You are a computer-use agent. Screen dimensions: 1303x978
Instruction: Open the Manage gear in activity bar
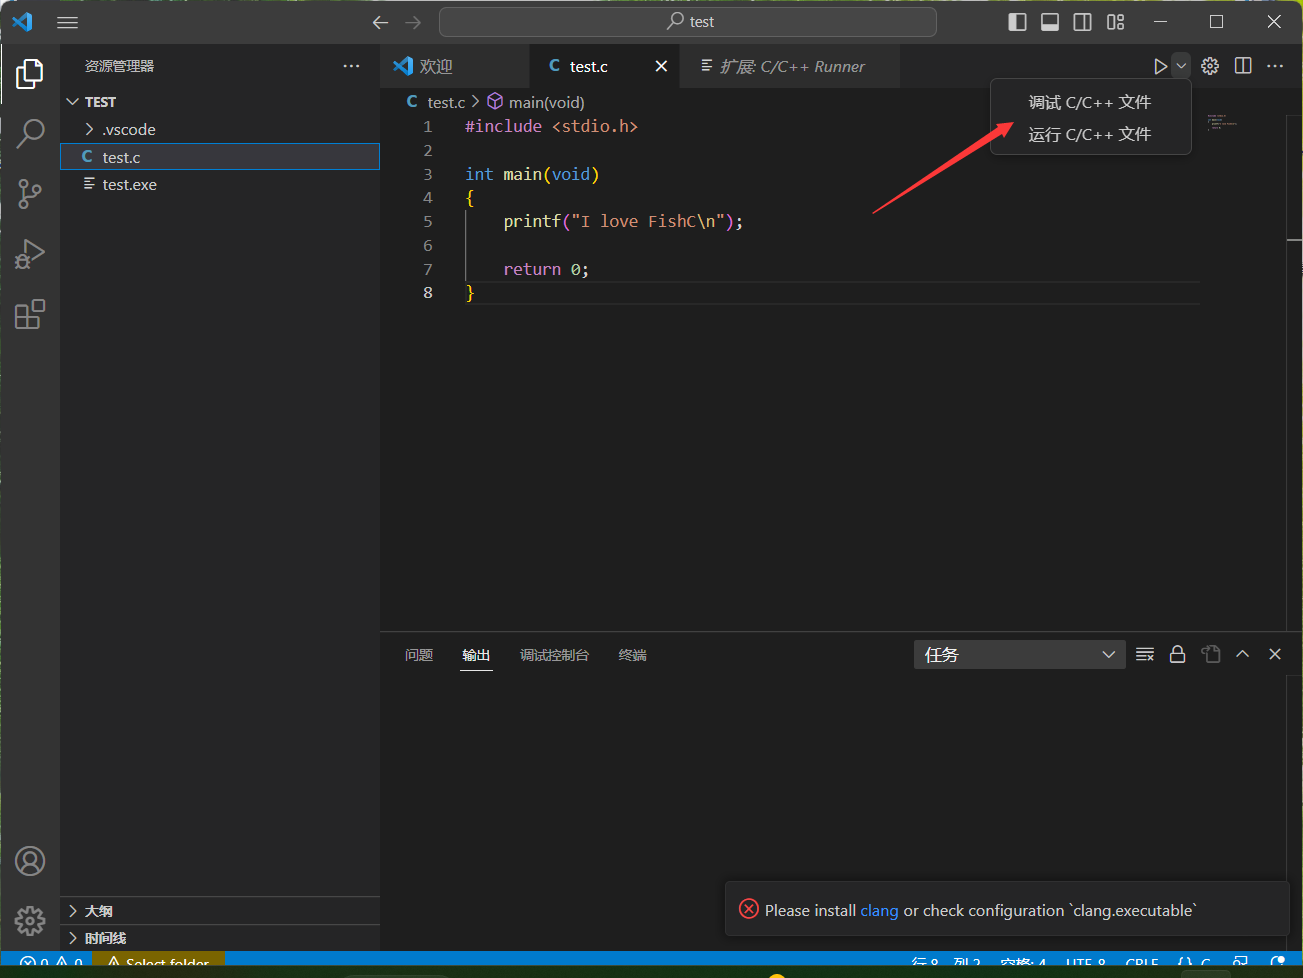point(30,921)
